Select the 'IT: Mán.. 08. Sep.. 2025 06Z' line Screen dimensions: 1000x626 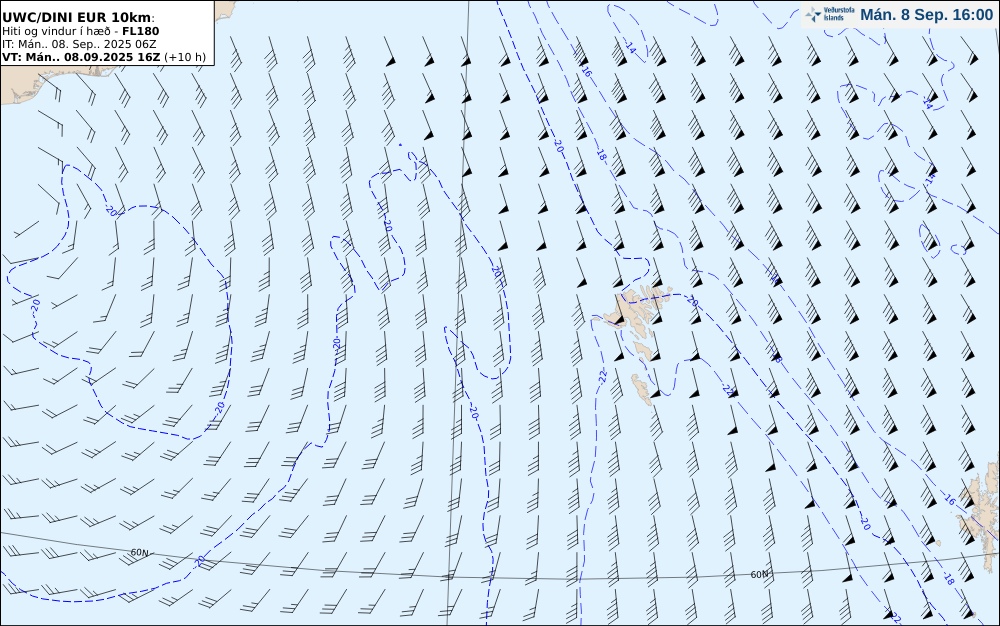(79, 44)
